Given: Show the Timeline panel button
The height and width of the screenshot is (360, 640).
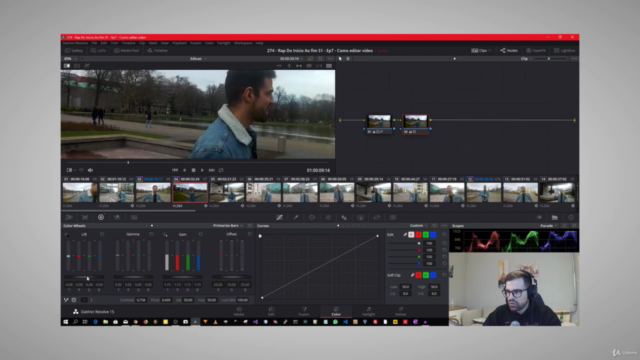Looking at the screenshot, I should click(x=158, y=51).
